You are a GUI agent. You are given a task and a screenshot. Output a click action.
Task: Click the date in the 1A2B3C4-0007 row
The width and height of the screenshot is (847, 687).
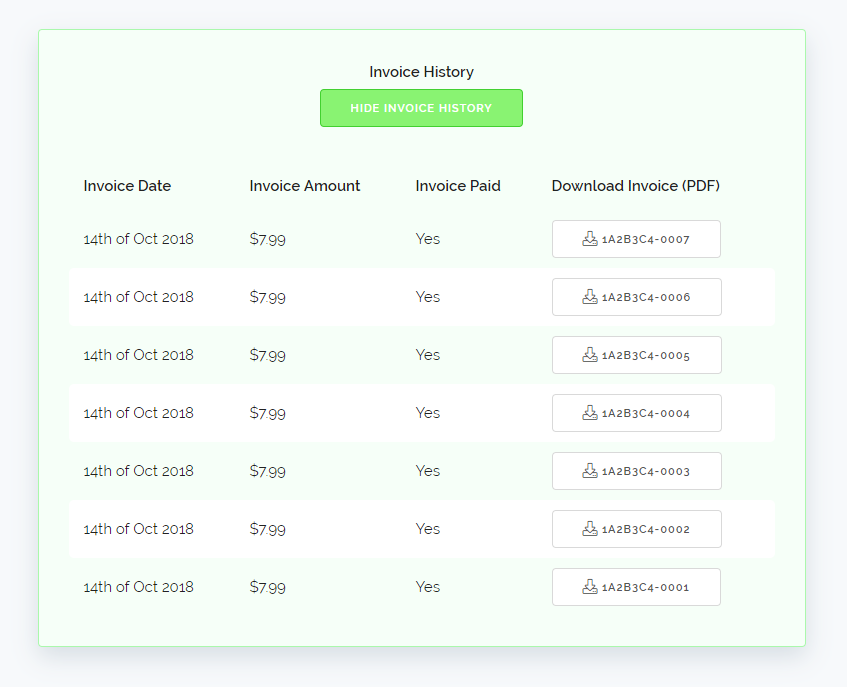[x=138, y=239]
